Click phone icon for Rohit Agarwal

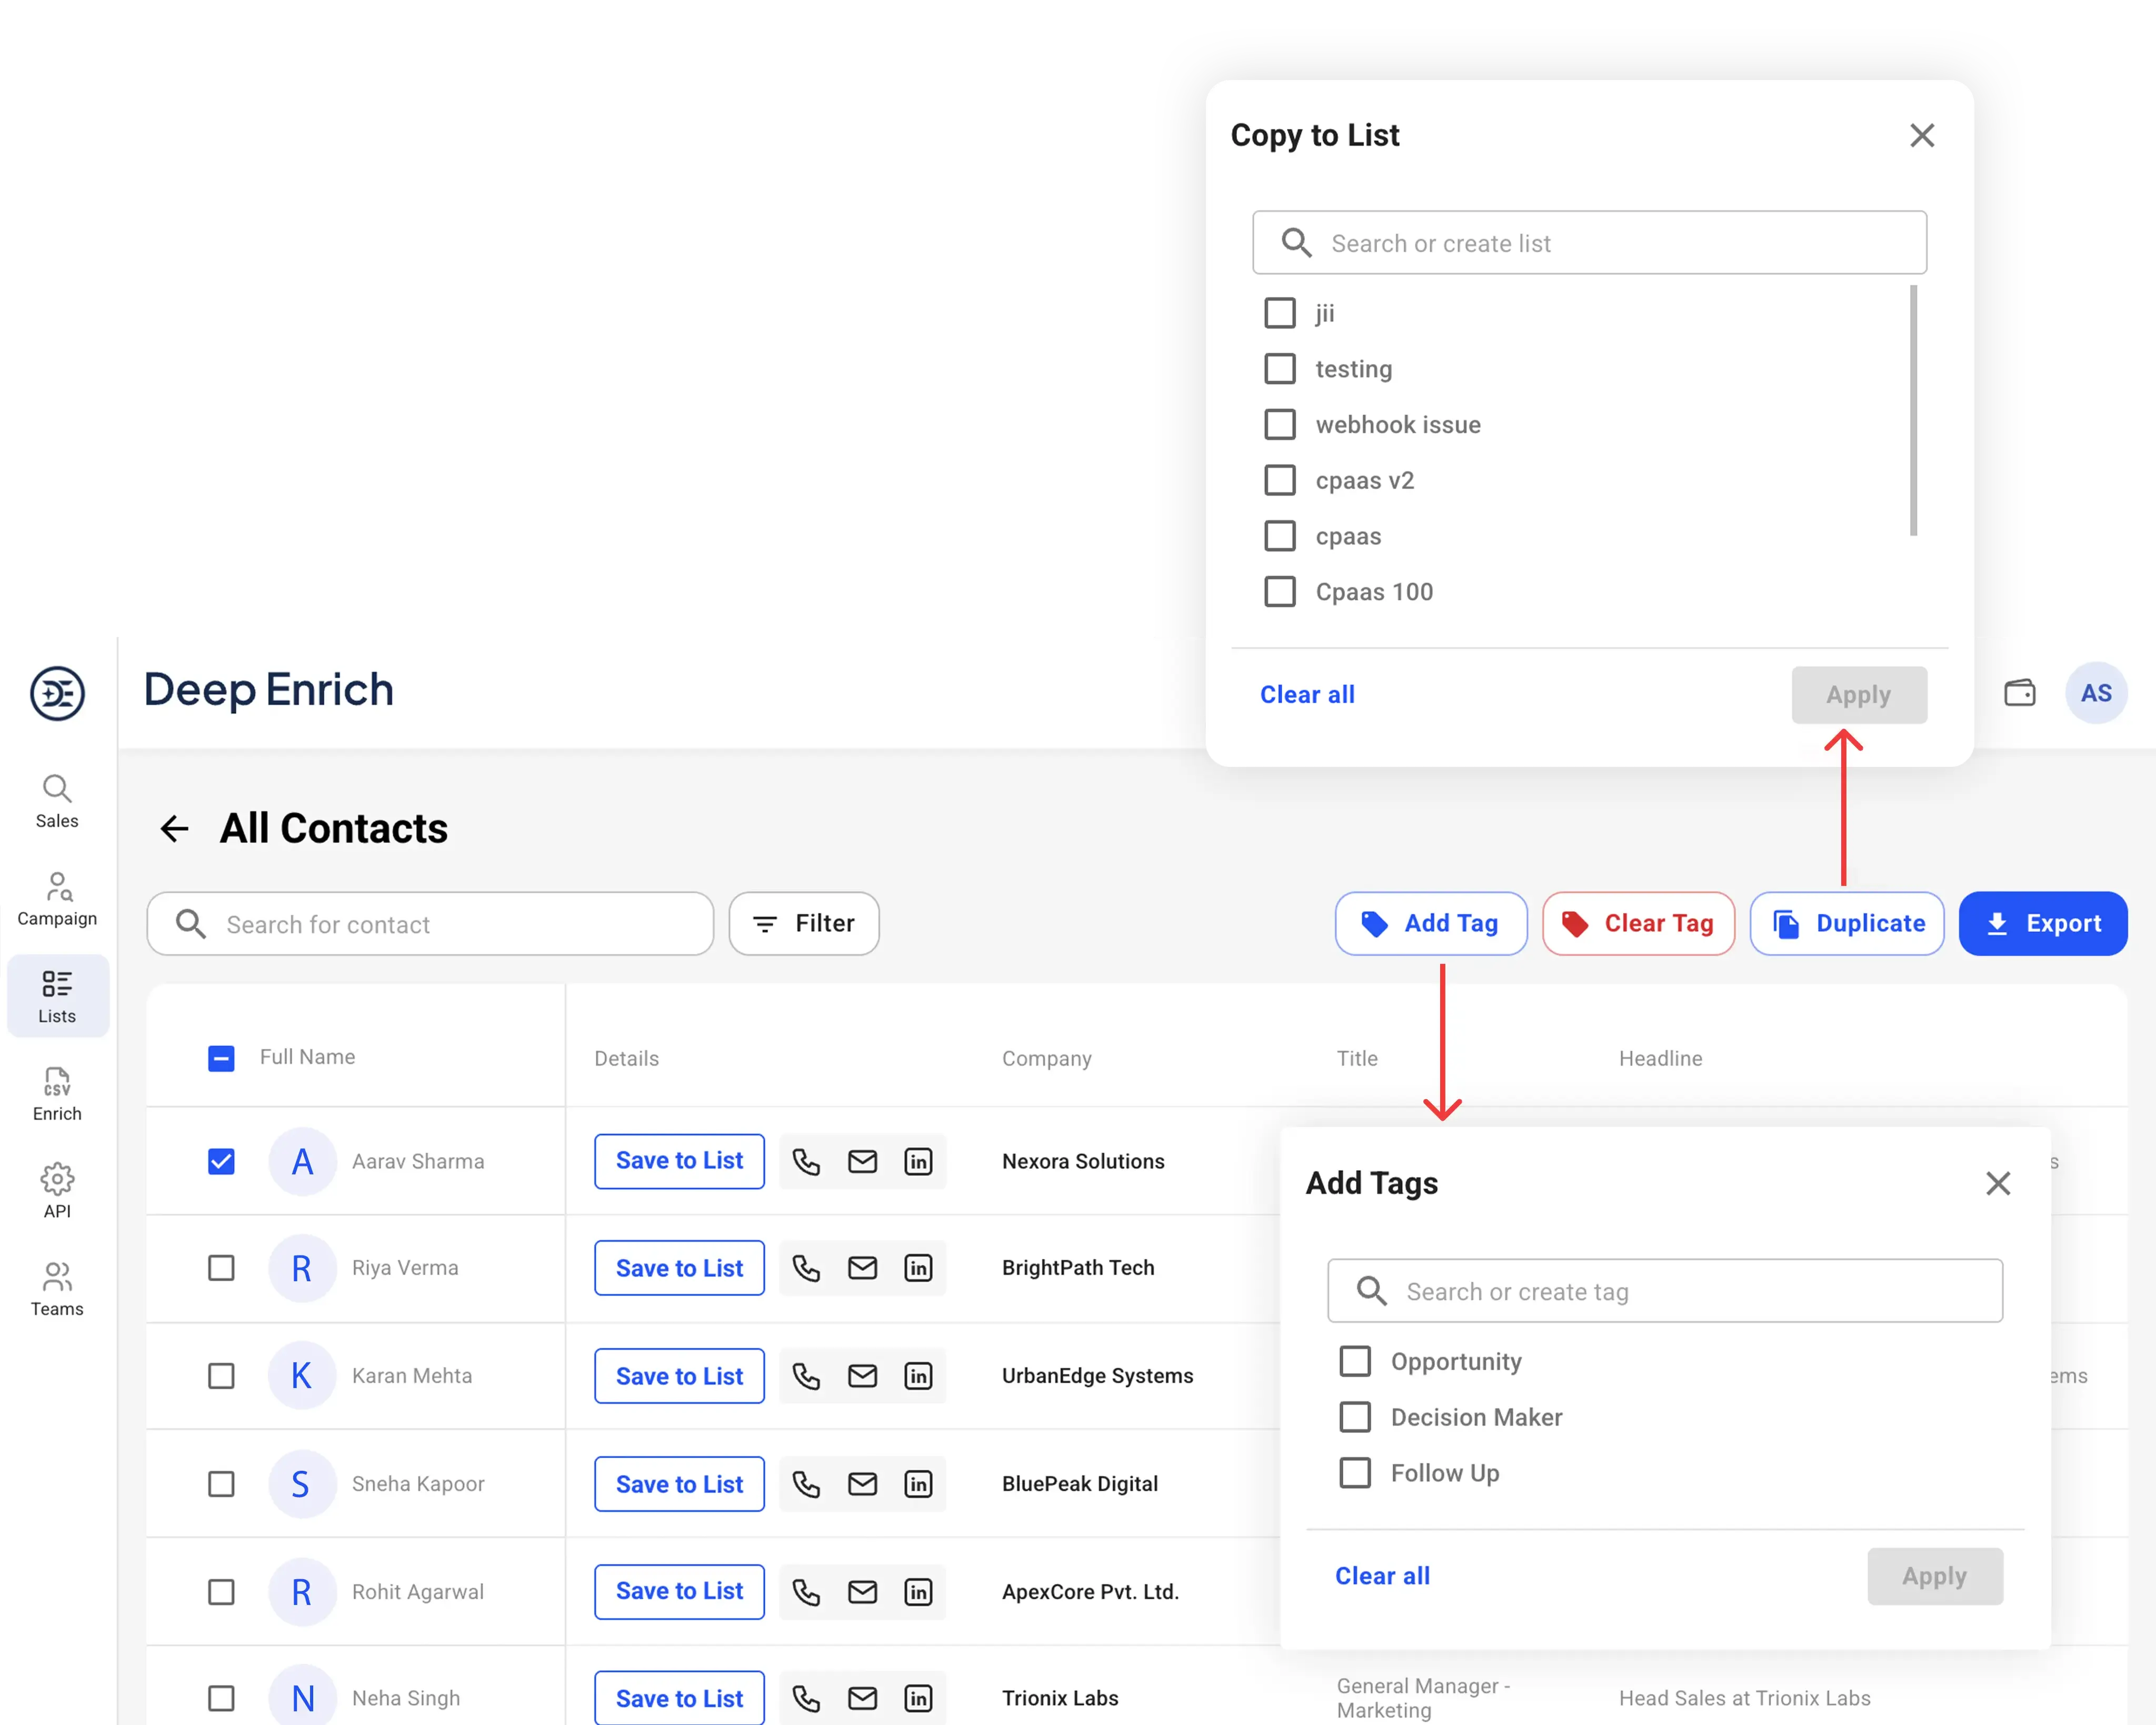(806, 1591)
